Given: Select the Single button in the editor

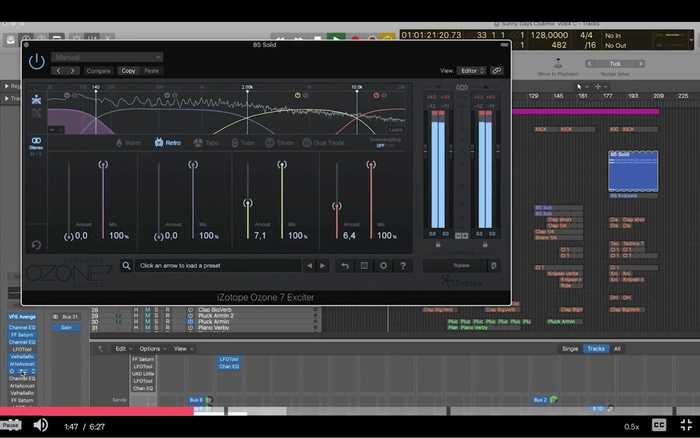Looking at the screenshot, I should click(570, 349).
